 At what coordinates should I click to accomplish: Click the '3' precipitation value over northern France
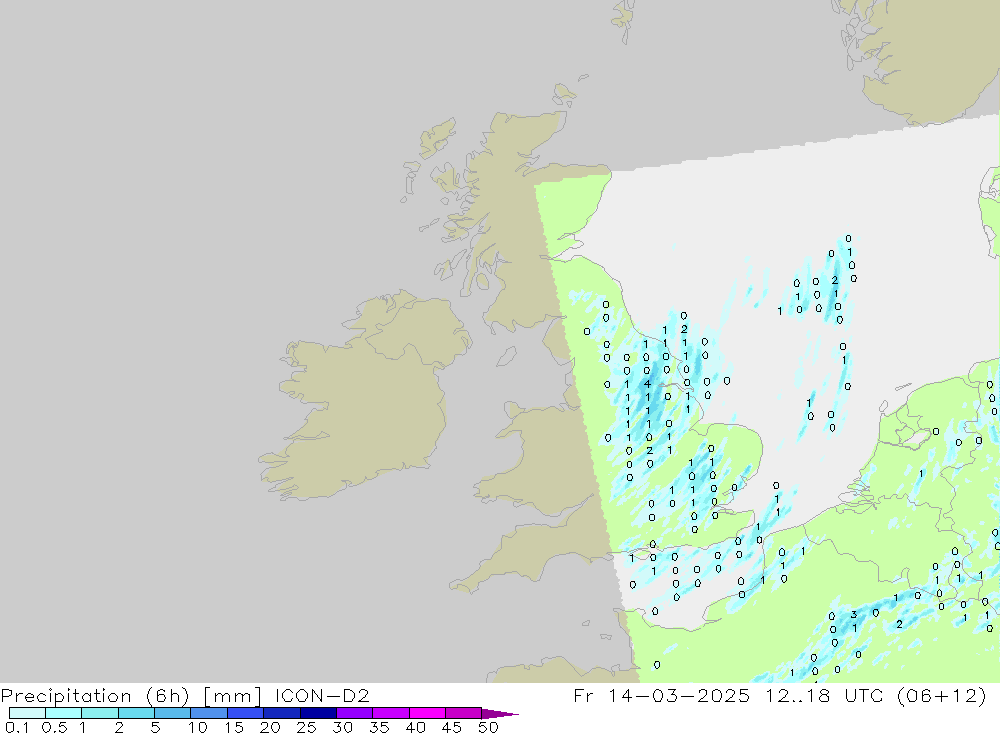click(x=854, y=615)
